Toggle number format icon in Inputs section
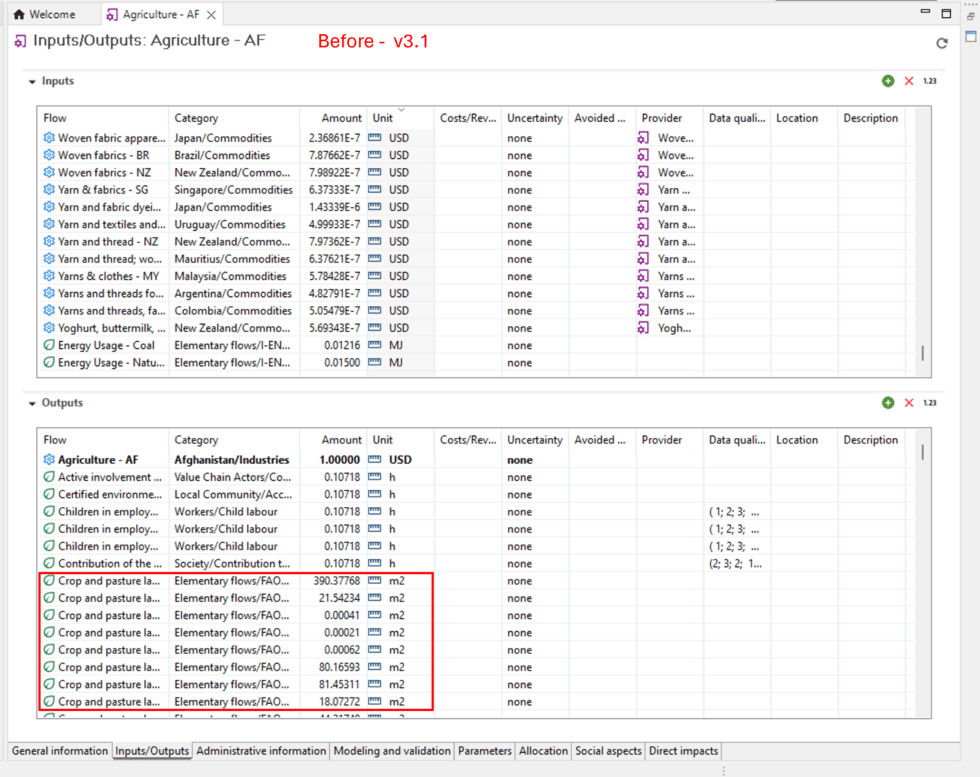The width and height of the screenshot is (980, 777). coord(929,81)
